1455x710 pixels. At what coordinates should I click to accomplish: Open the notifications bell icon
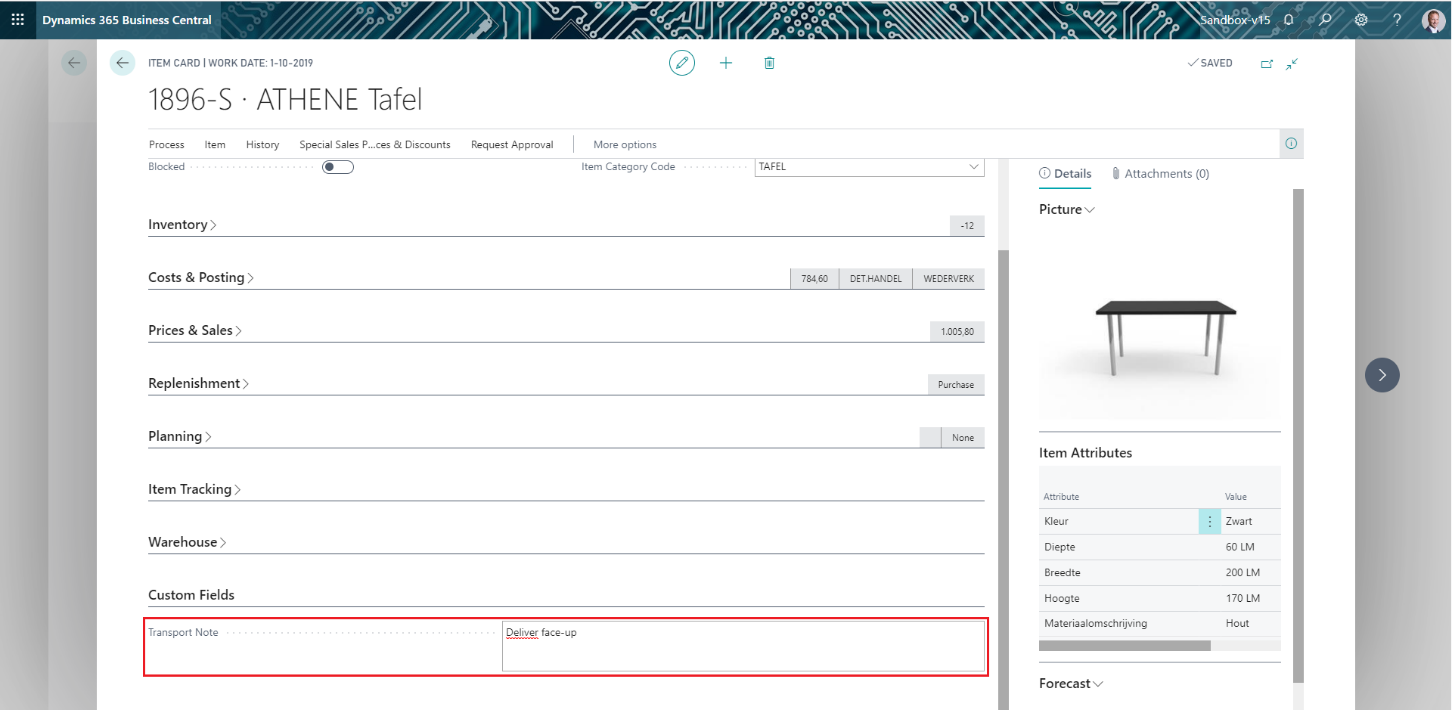coord(1289,19)
